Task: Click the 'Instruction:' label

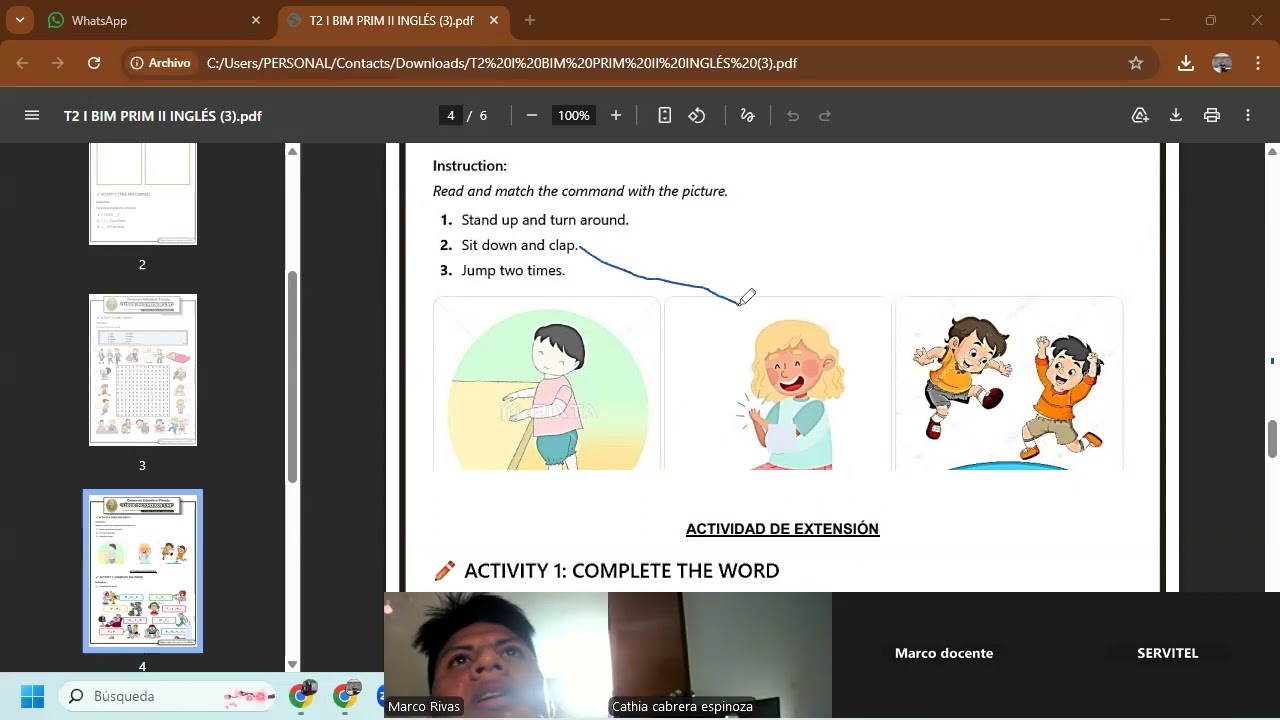Action: pyautogui.click(x=470, y=166)
